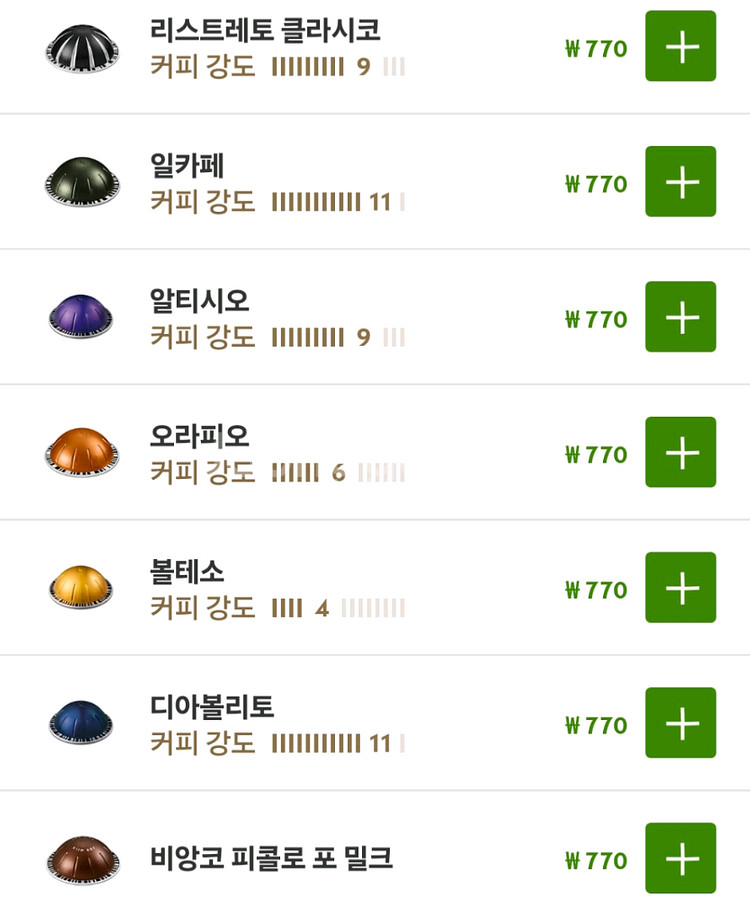
Task: Add 볼테소 capsule with plus button
Action: [x=680, y=588]
